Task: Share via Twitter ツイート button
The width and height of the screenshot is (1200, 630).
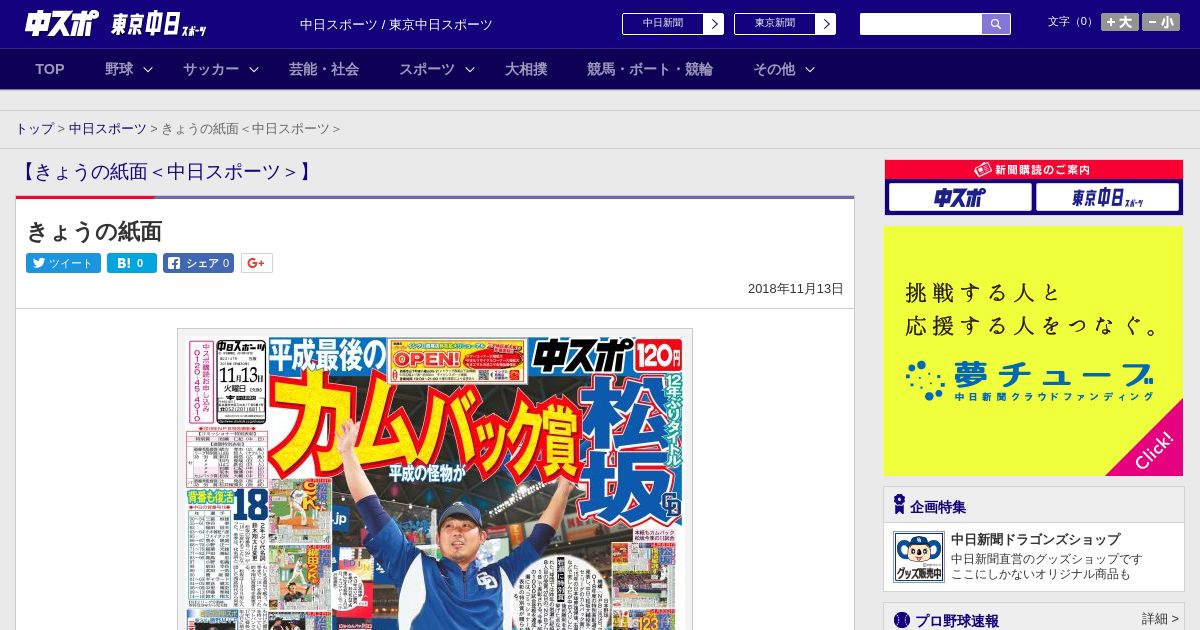Action: tap(63, 263)
